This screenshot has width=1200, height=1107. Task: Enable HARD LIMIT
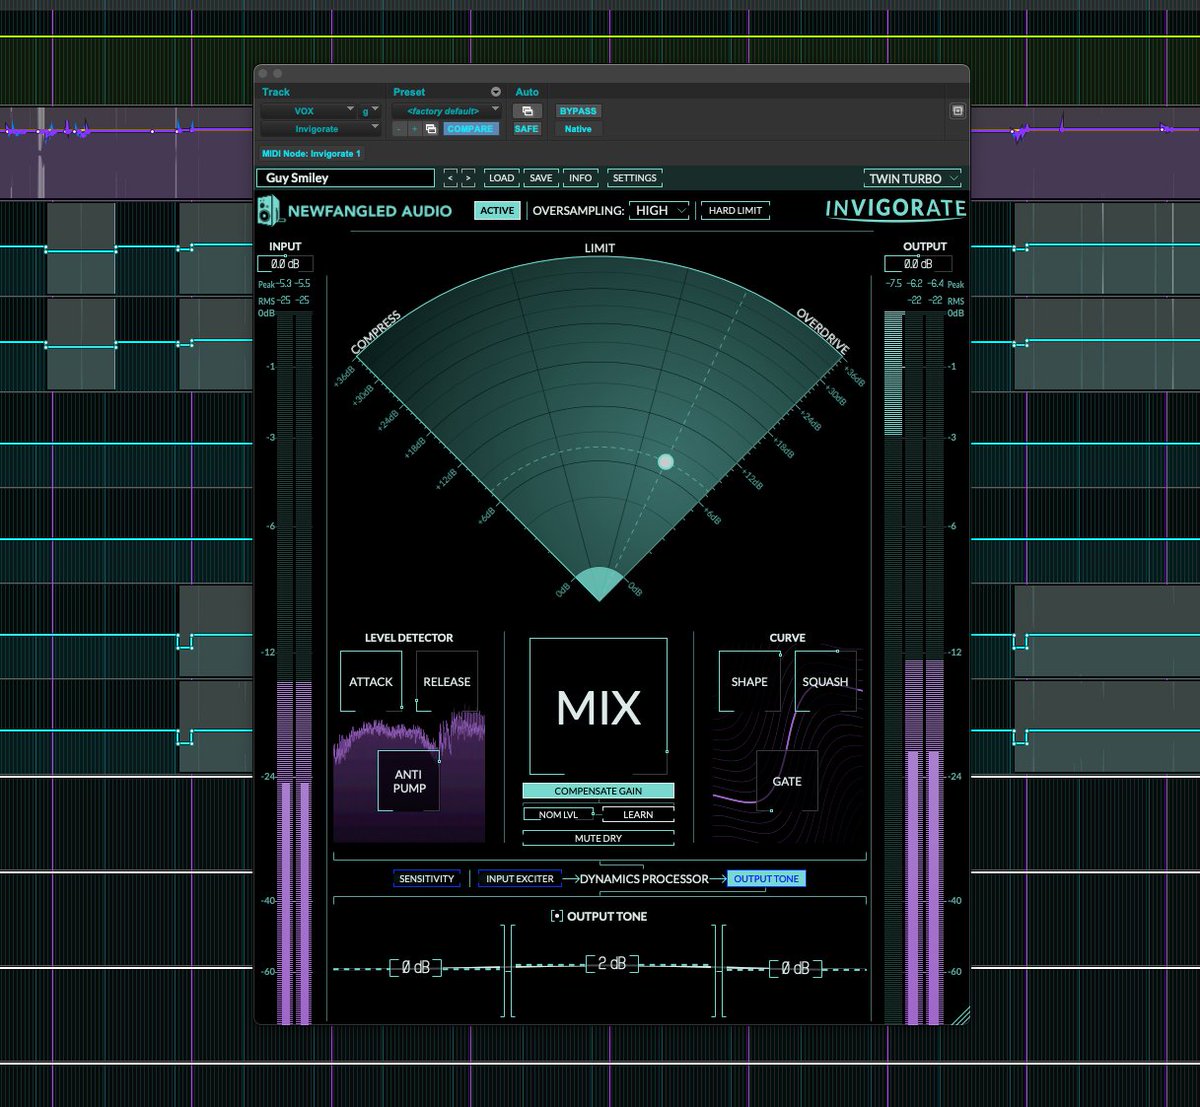(x=735, y=210)
